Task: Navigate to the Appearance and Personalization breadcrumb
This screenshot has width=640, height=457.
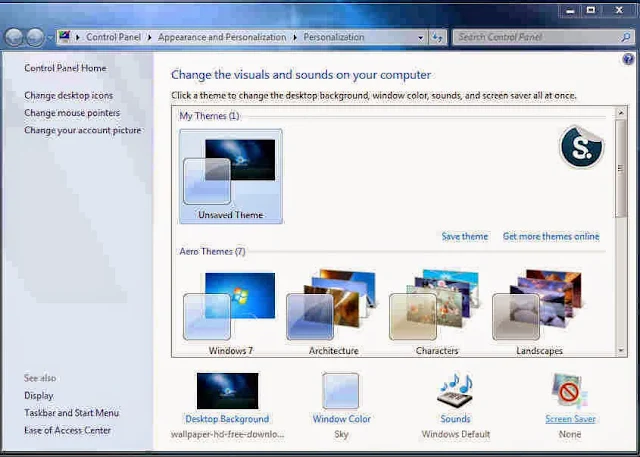Action: coord(222,37)
